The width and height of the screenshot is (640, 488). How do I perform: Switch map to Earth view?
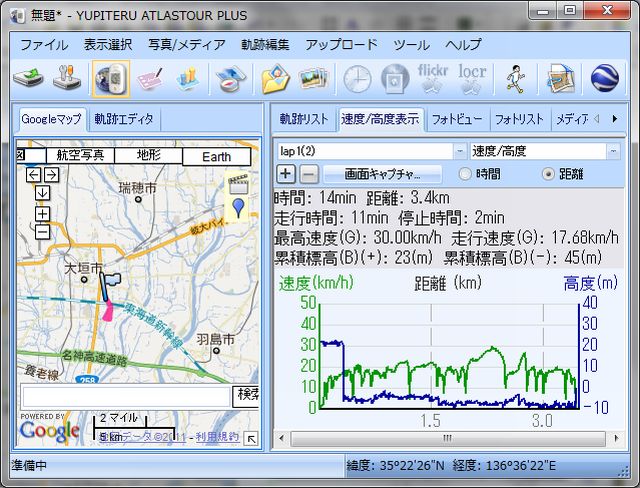click(216, 157)
